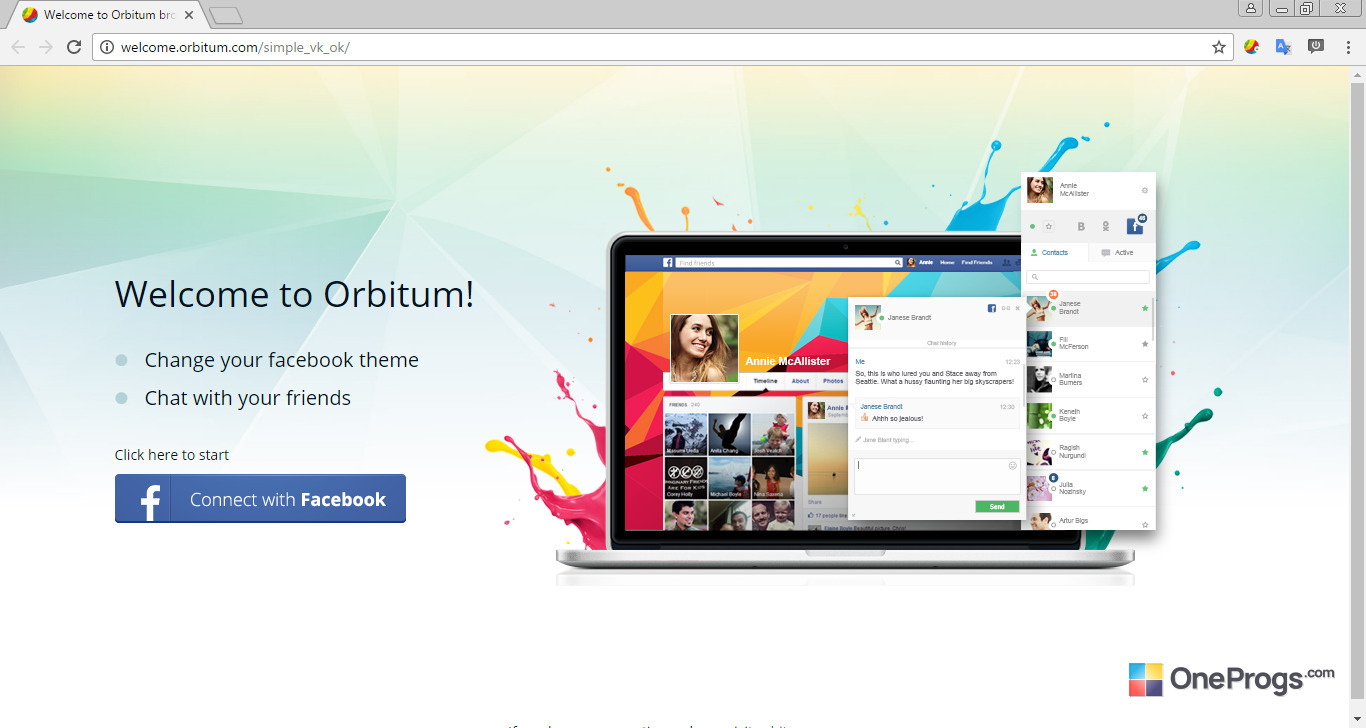Click the Find friends search box
Viewport: 1366px width, 728px height.
pyautogui.click(x=789, y=263)
